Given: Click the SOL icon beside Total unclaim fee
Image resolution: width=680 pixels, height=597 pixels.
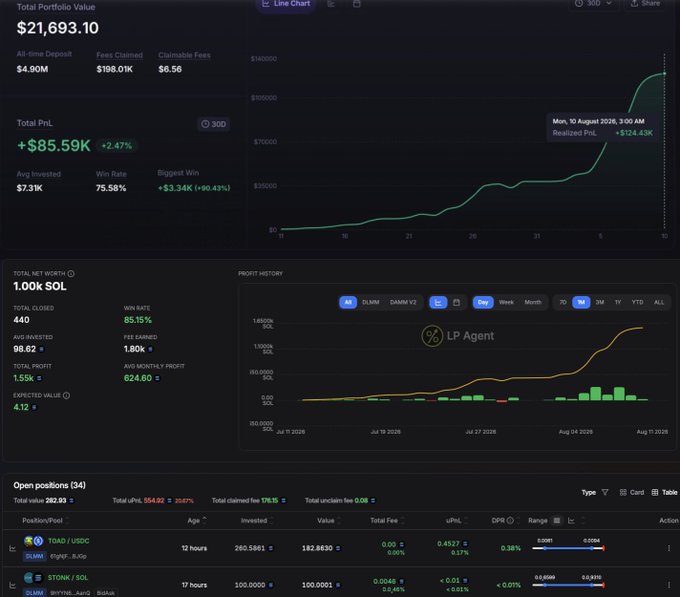Looking at the screenshot, I should pyautogui.click(x=373, y=500).
